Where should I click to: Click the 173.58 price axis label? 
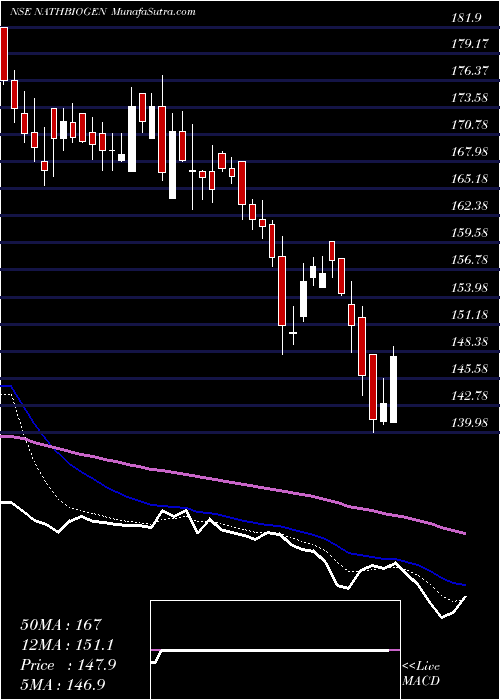[470, 97]
